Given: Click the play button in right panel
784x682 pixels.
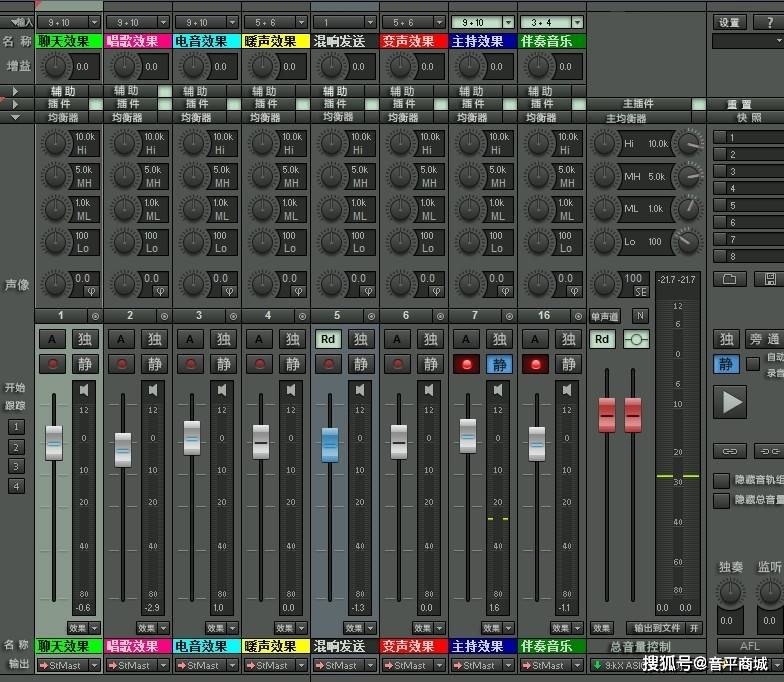Looking at the screenshot, I should 730,402.
